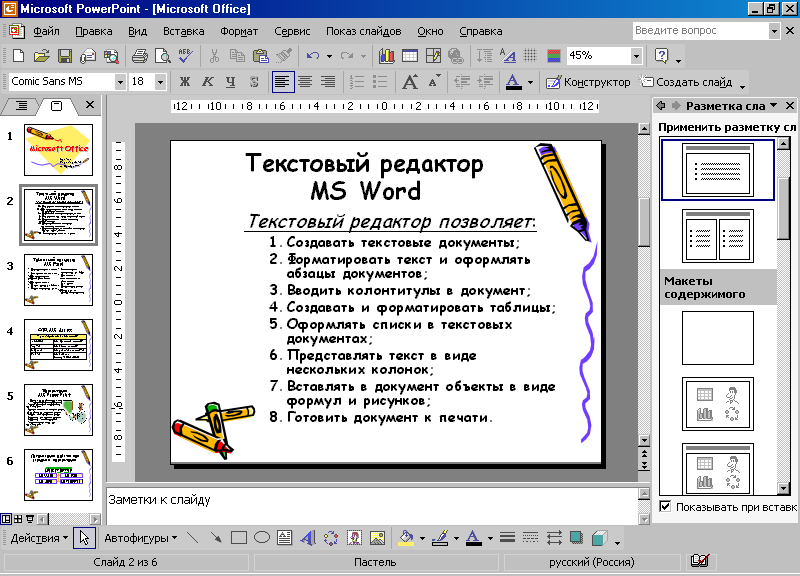This screenshot has height=576, width=800.
Task: Open the 'Разметка сла' task pane dropdown
Action: pyautogui.click(x=773, y=106)
